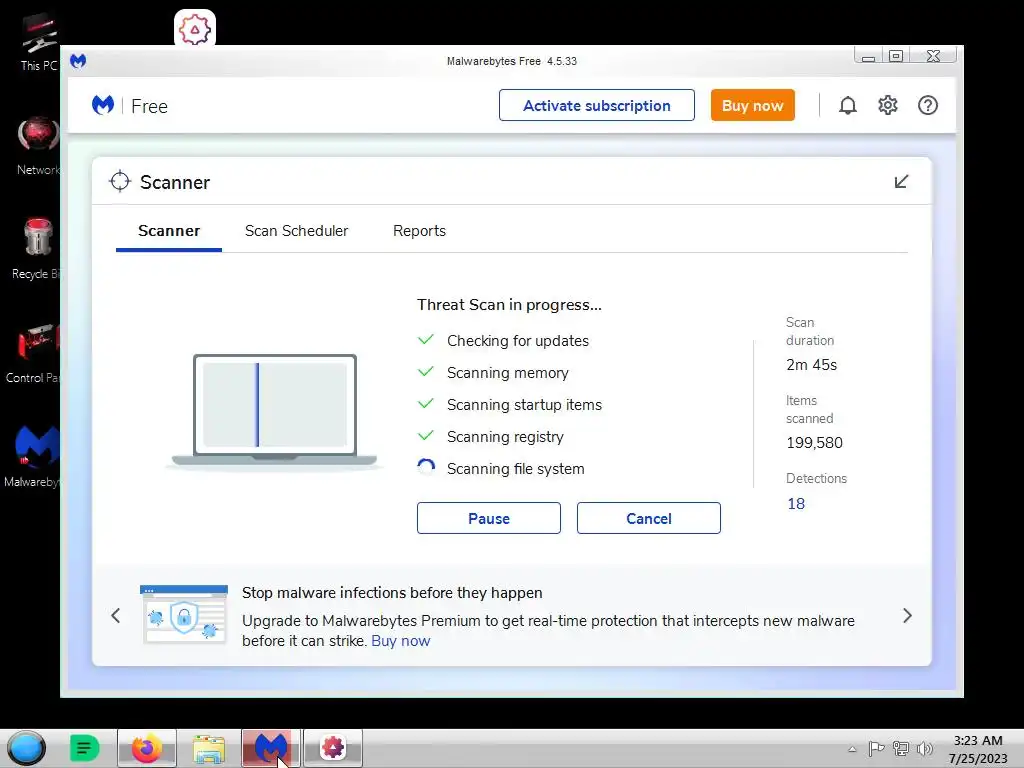Switch to the Scan Scheduler tab
Viewport: 1024px width, 768px height.
(296, 231)
